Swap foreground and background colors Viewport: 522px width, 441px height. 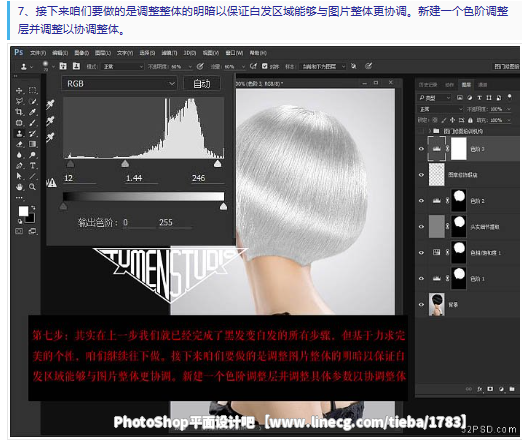click(x=33, y=208)
